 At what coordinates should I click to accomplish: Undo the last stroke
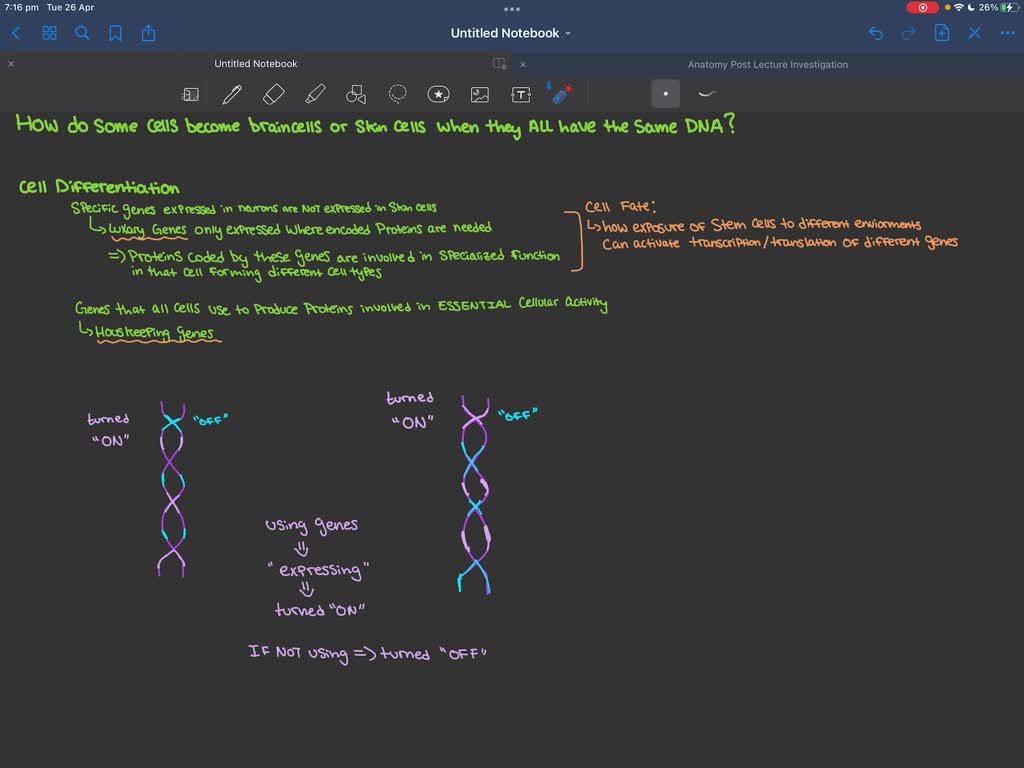click(x=876, y=33)
